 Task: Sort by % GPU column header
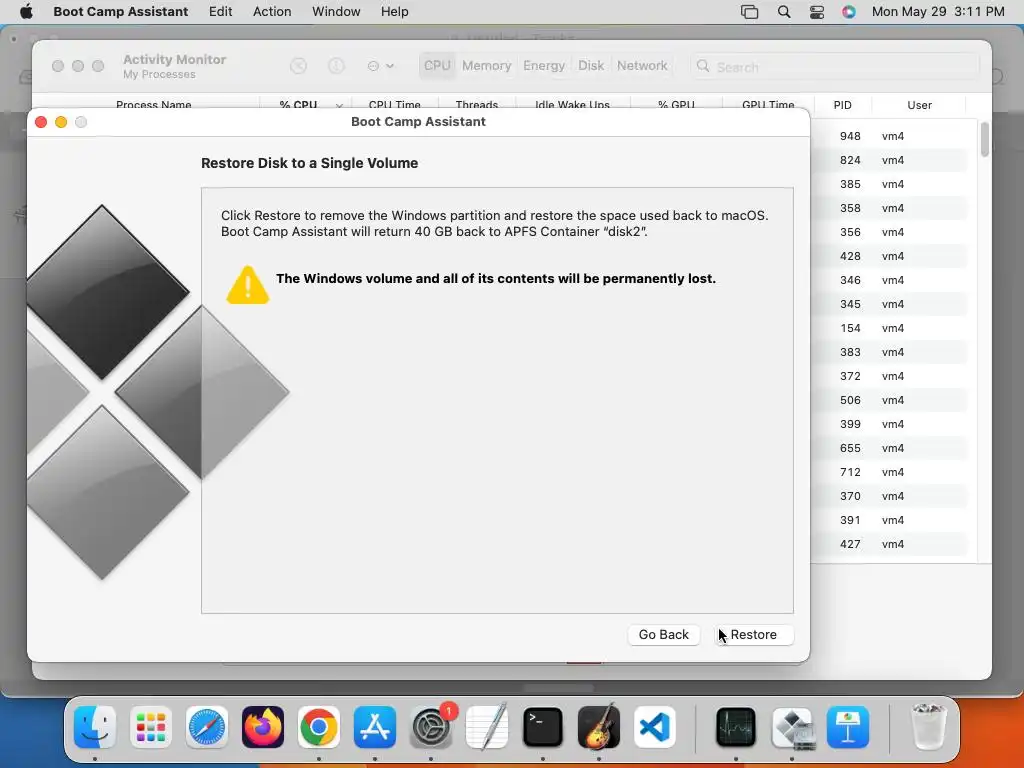point(676,104)
